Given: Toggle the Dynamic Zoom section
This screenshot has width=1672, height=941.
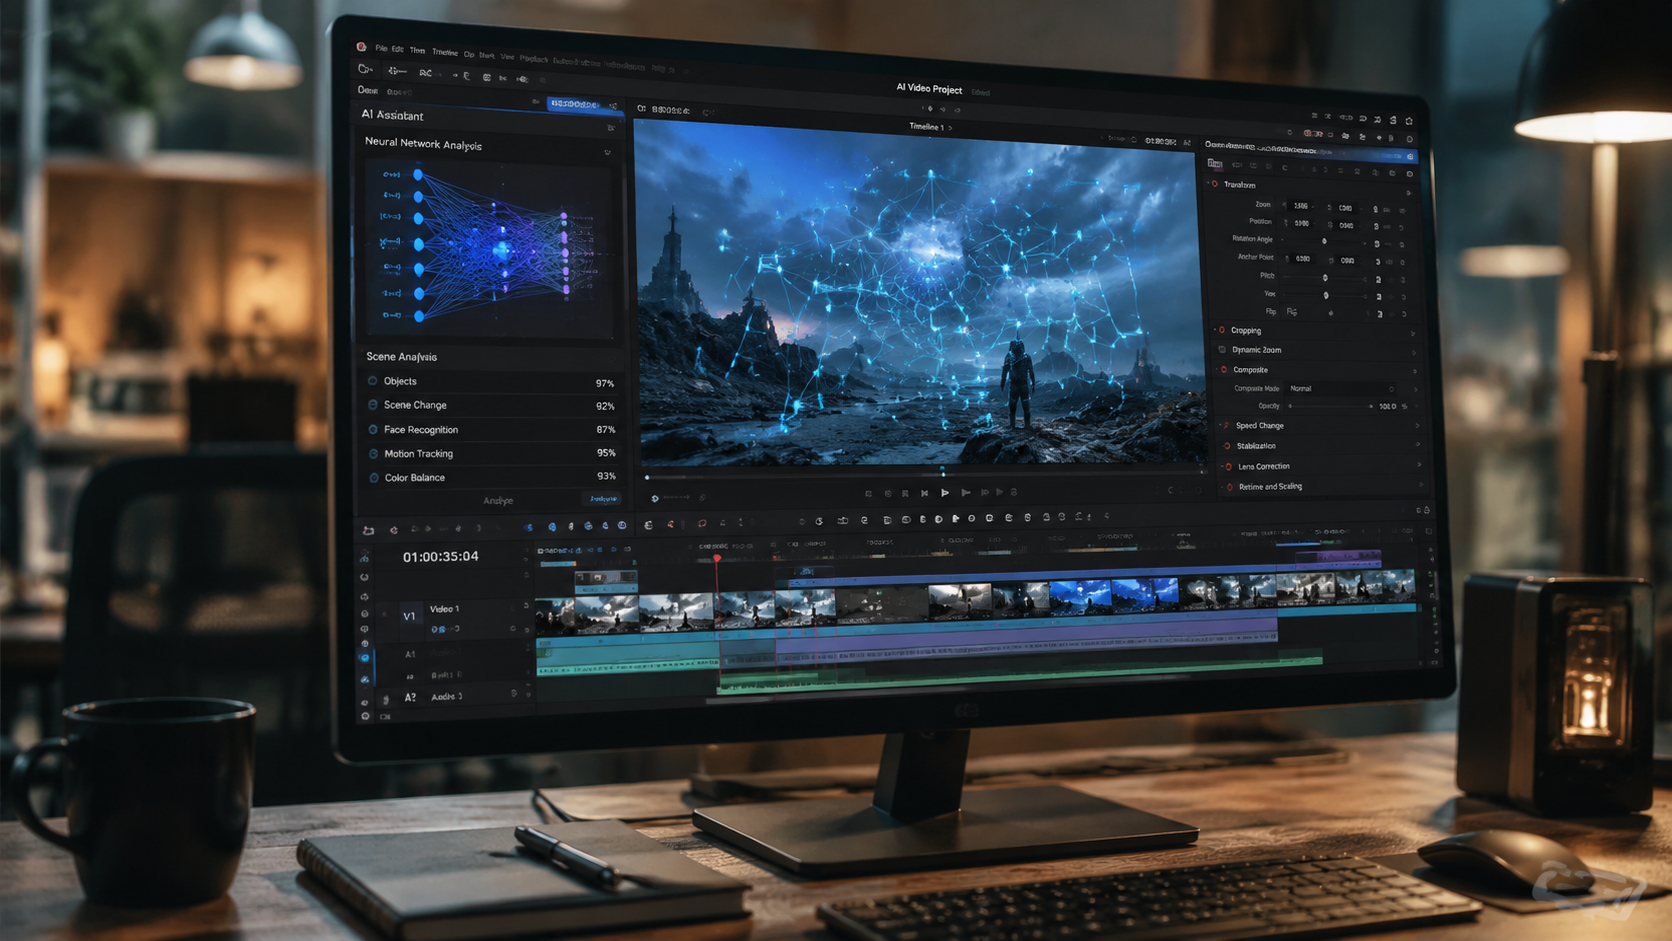Looking at the screenshot, I should pyautogui.click(x=1222, y=350).
